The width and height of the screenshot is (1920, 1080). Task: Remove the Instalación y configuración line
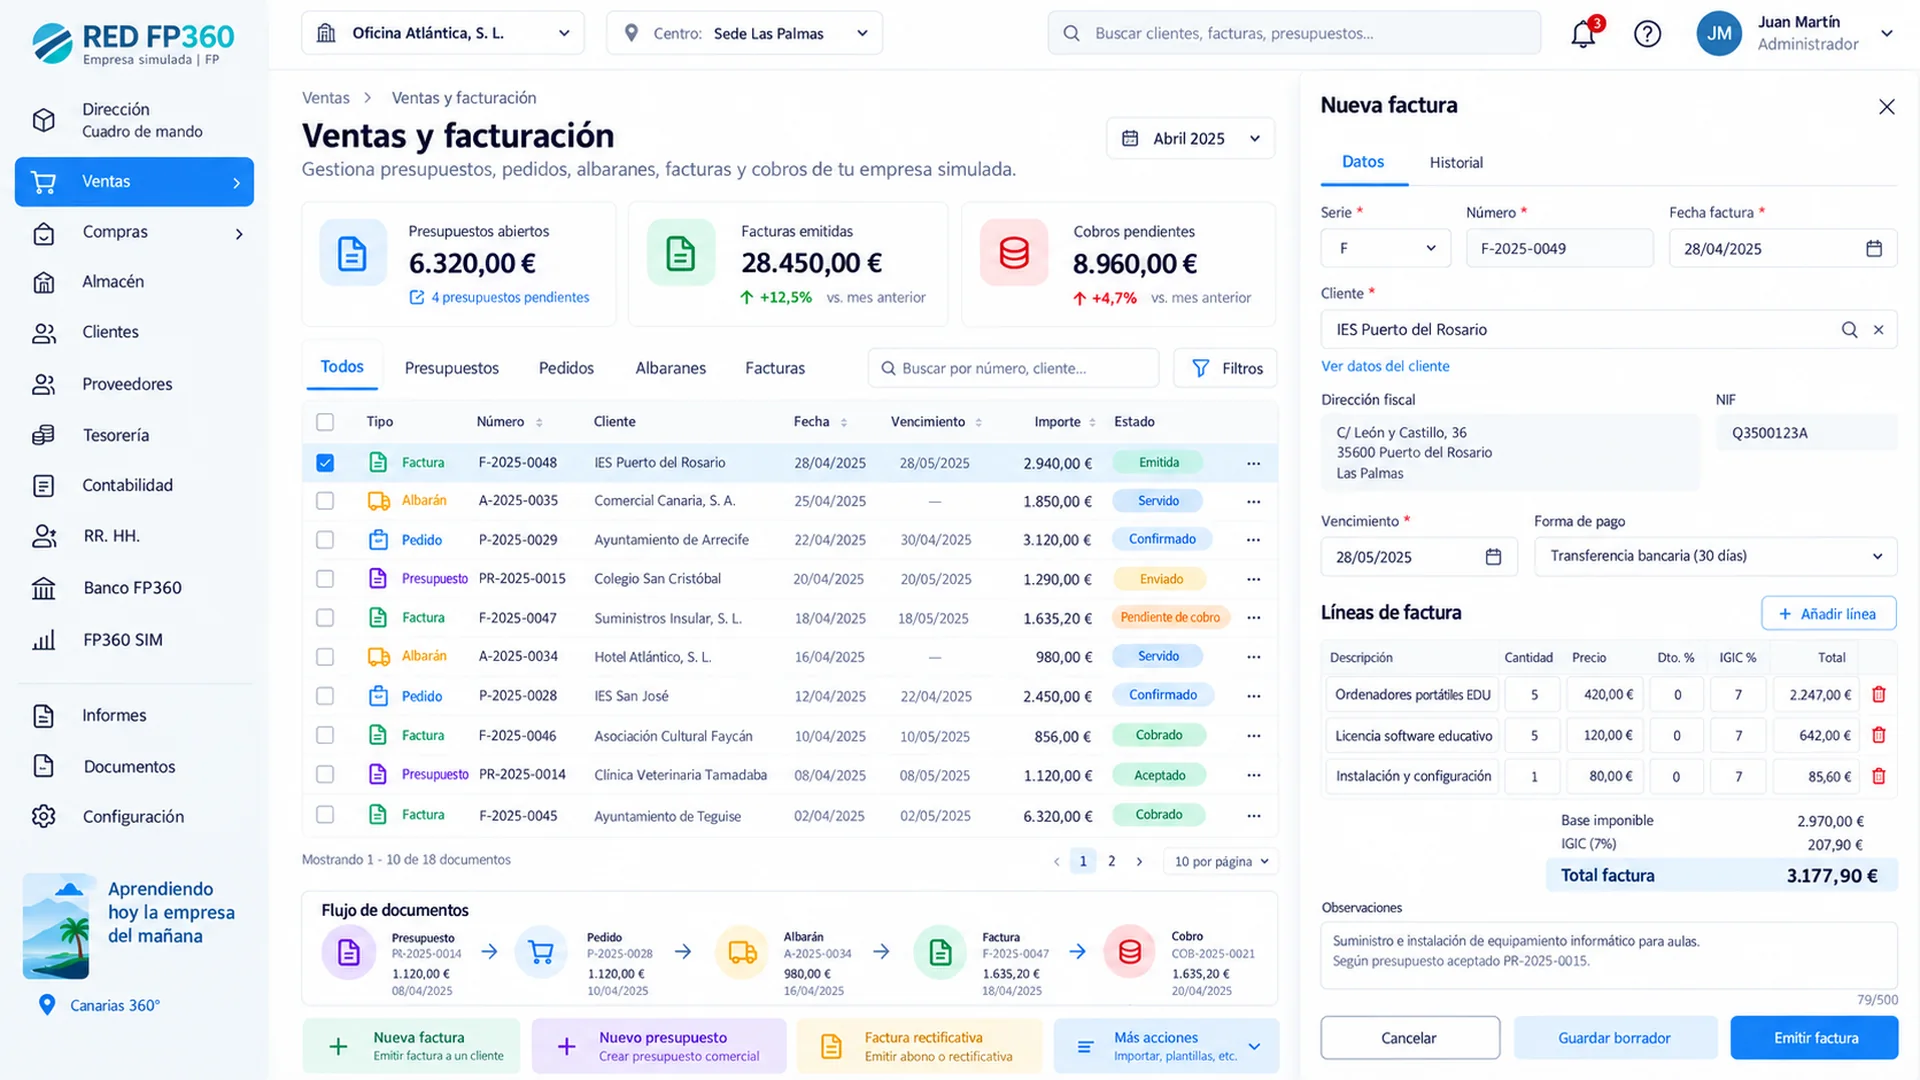point(1879,776)
